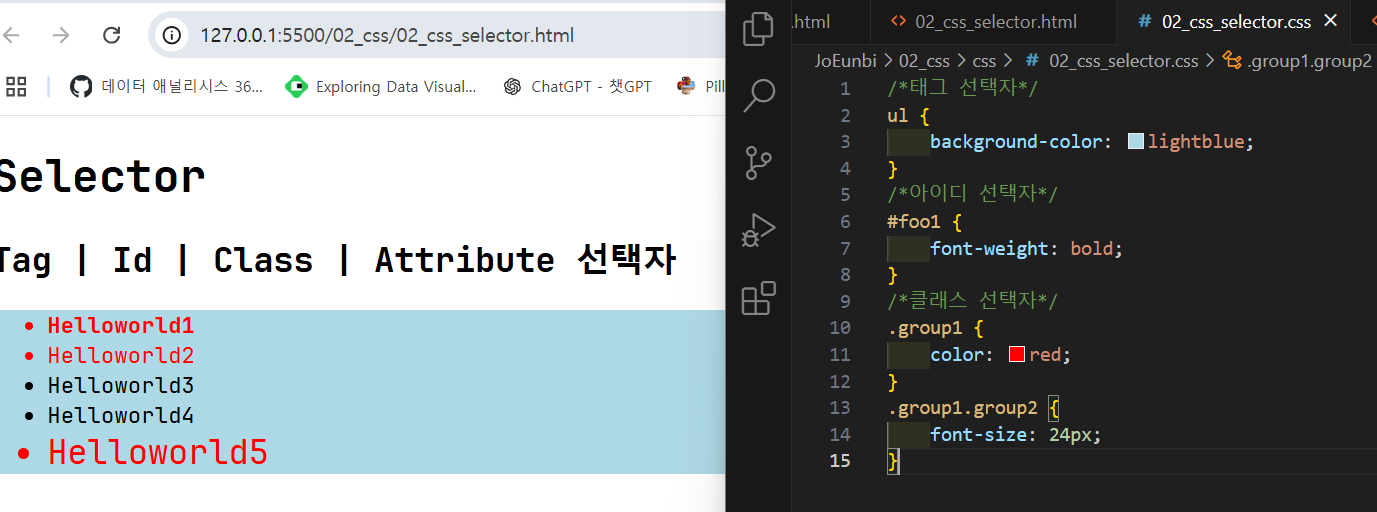Select the 02_css_selector.css breadcrumb file
1377x512 pixels.
tap(1111, 61)
